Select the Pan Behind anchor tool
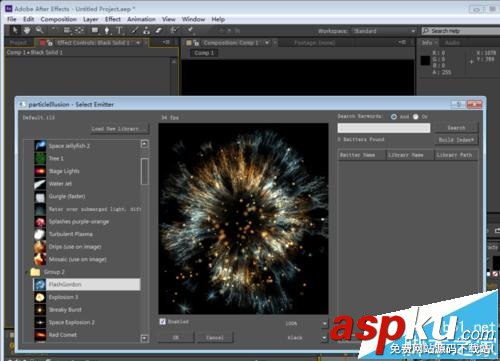 (x=80, y=31)
